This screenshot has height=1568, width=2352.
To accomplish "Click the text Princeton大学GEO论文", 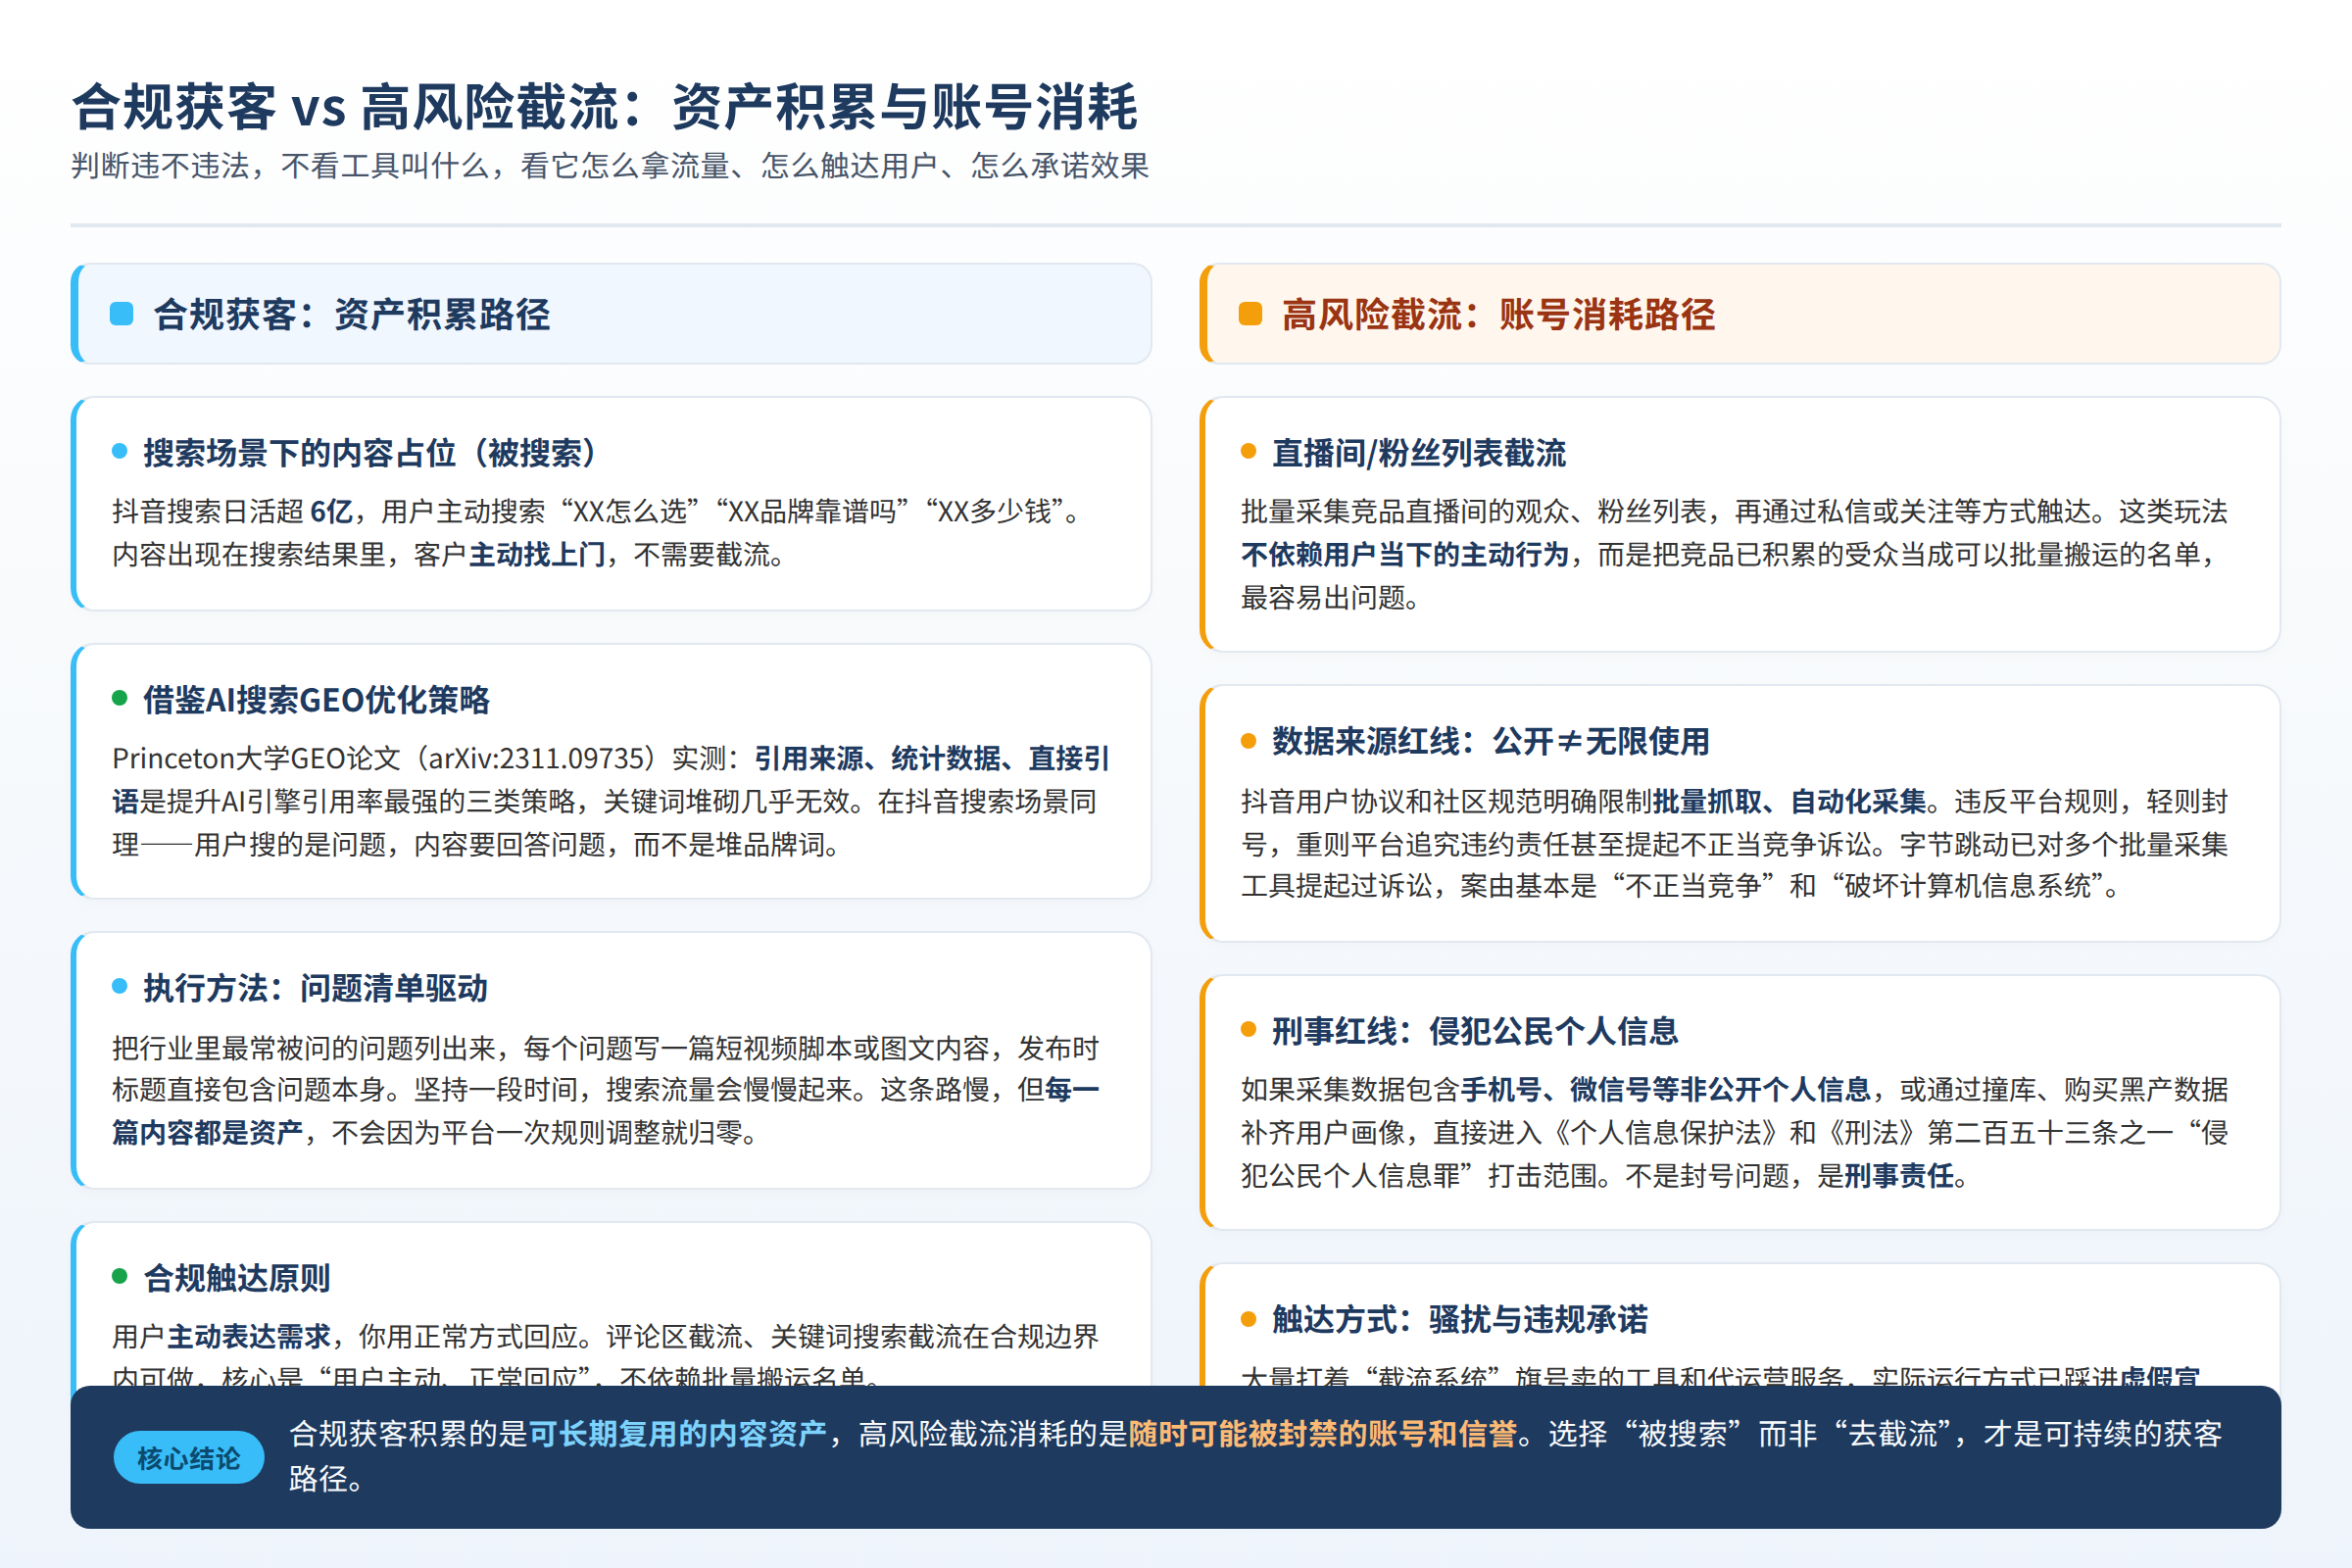I will 256,758.
